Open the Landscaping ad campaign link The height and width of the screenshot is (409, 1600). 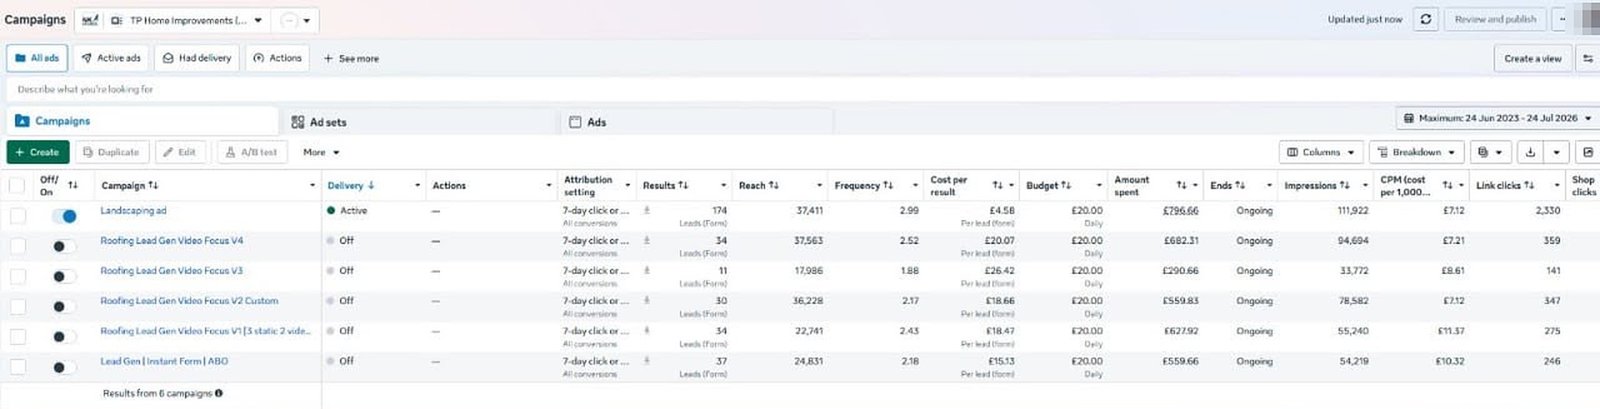coord(133,211)
